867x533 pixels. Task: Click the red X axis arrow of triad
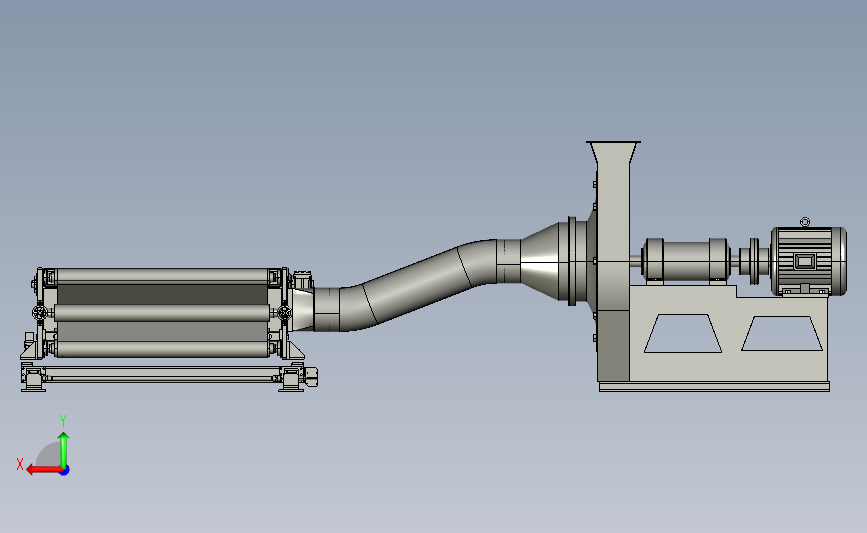click(x=44, y=470)
